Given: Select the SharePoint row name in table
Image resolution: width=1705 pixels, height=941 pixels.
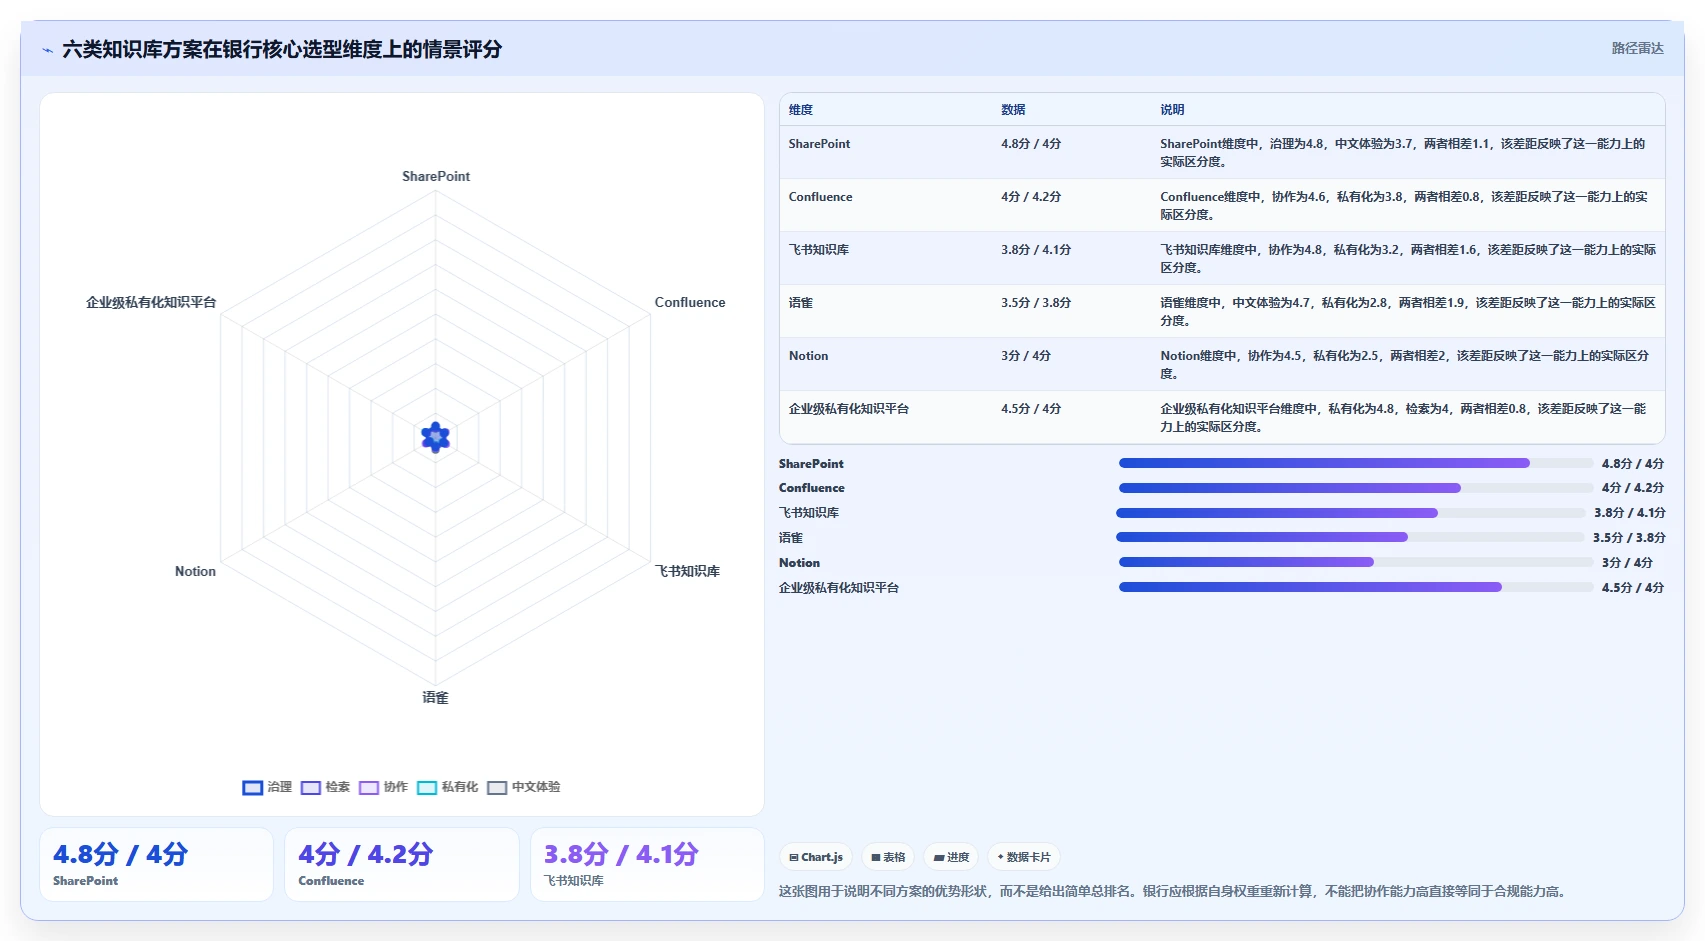Looking at the screenshot, I should tap(819, 144).
